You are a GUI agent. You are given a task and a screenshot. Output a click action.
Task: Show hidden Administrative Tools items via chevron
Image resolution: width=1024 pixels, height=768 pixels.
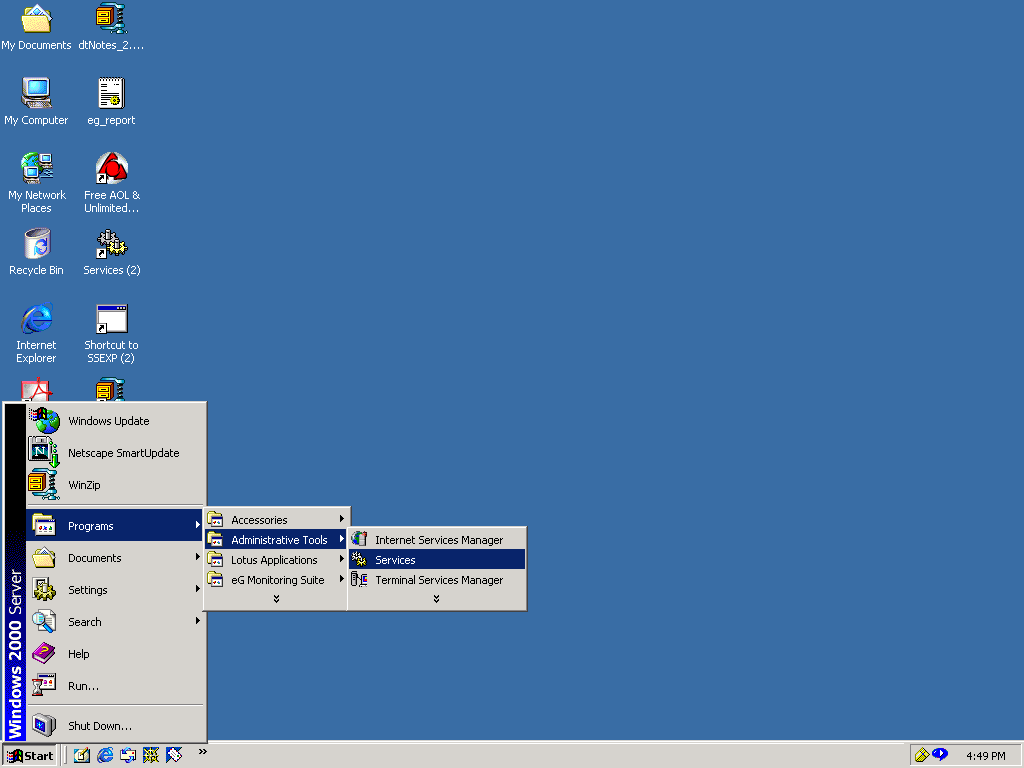(x=436, y=599)
